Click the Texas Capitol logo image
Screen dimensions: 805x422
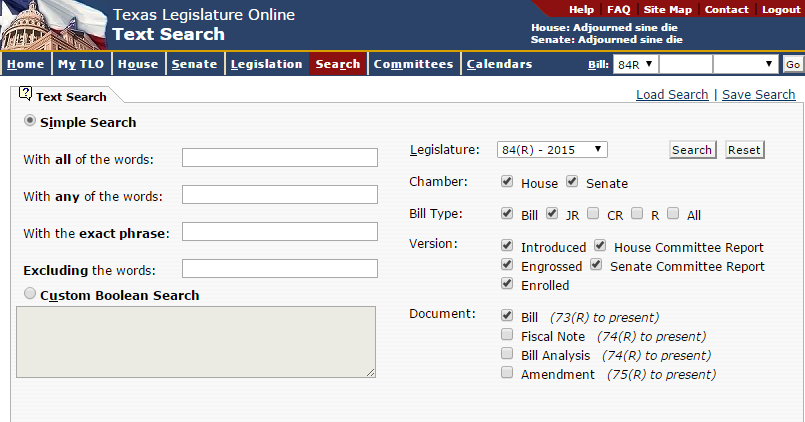tap(52, 25)
